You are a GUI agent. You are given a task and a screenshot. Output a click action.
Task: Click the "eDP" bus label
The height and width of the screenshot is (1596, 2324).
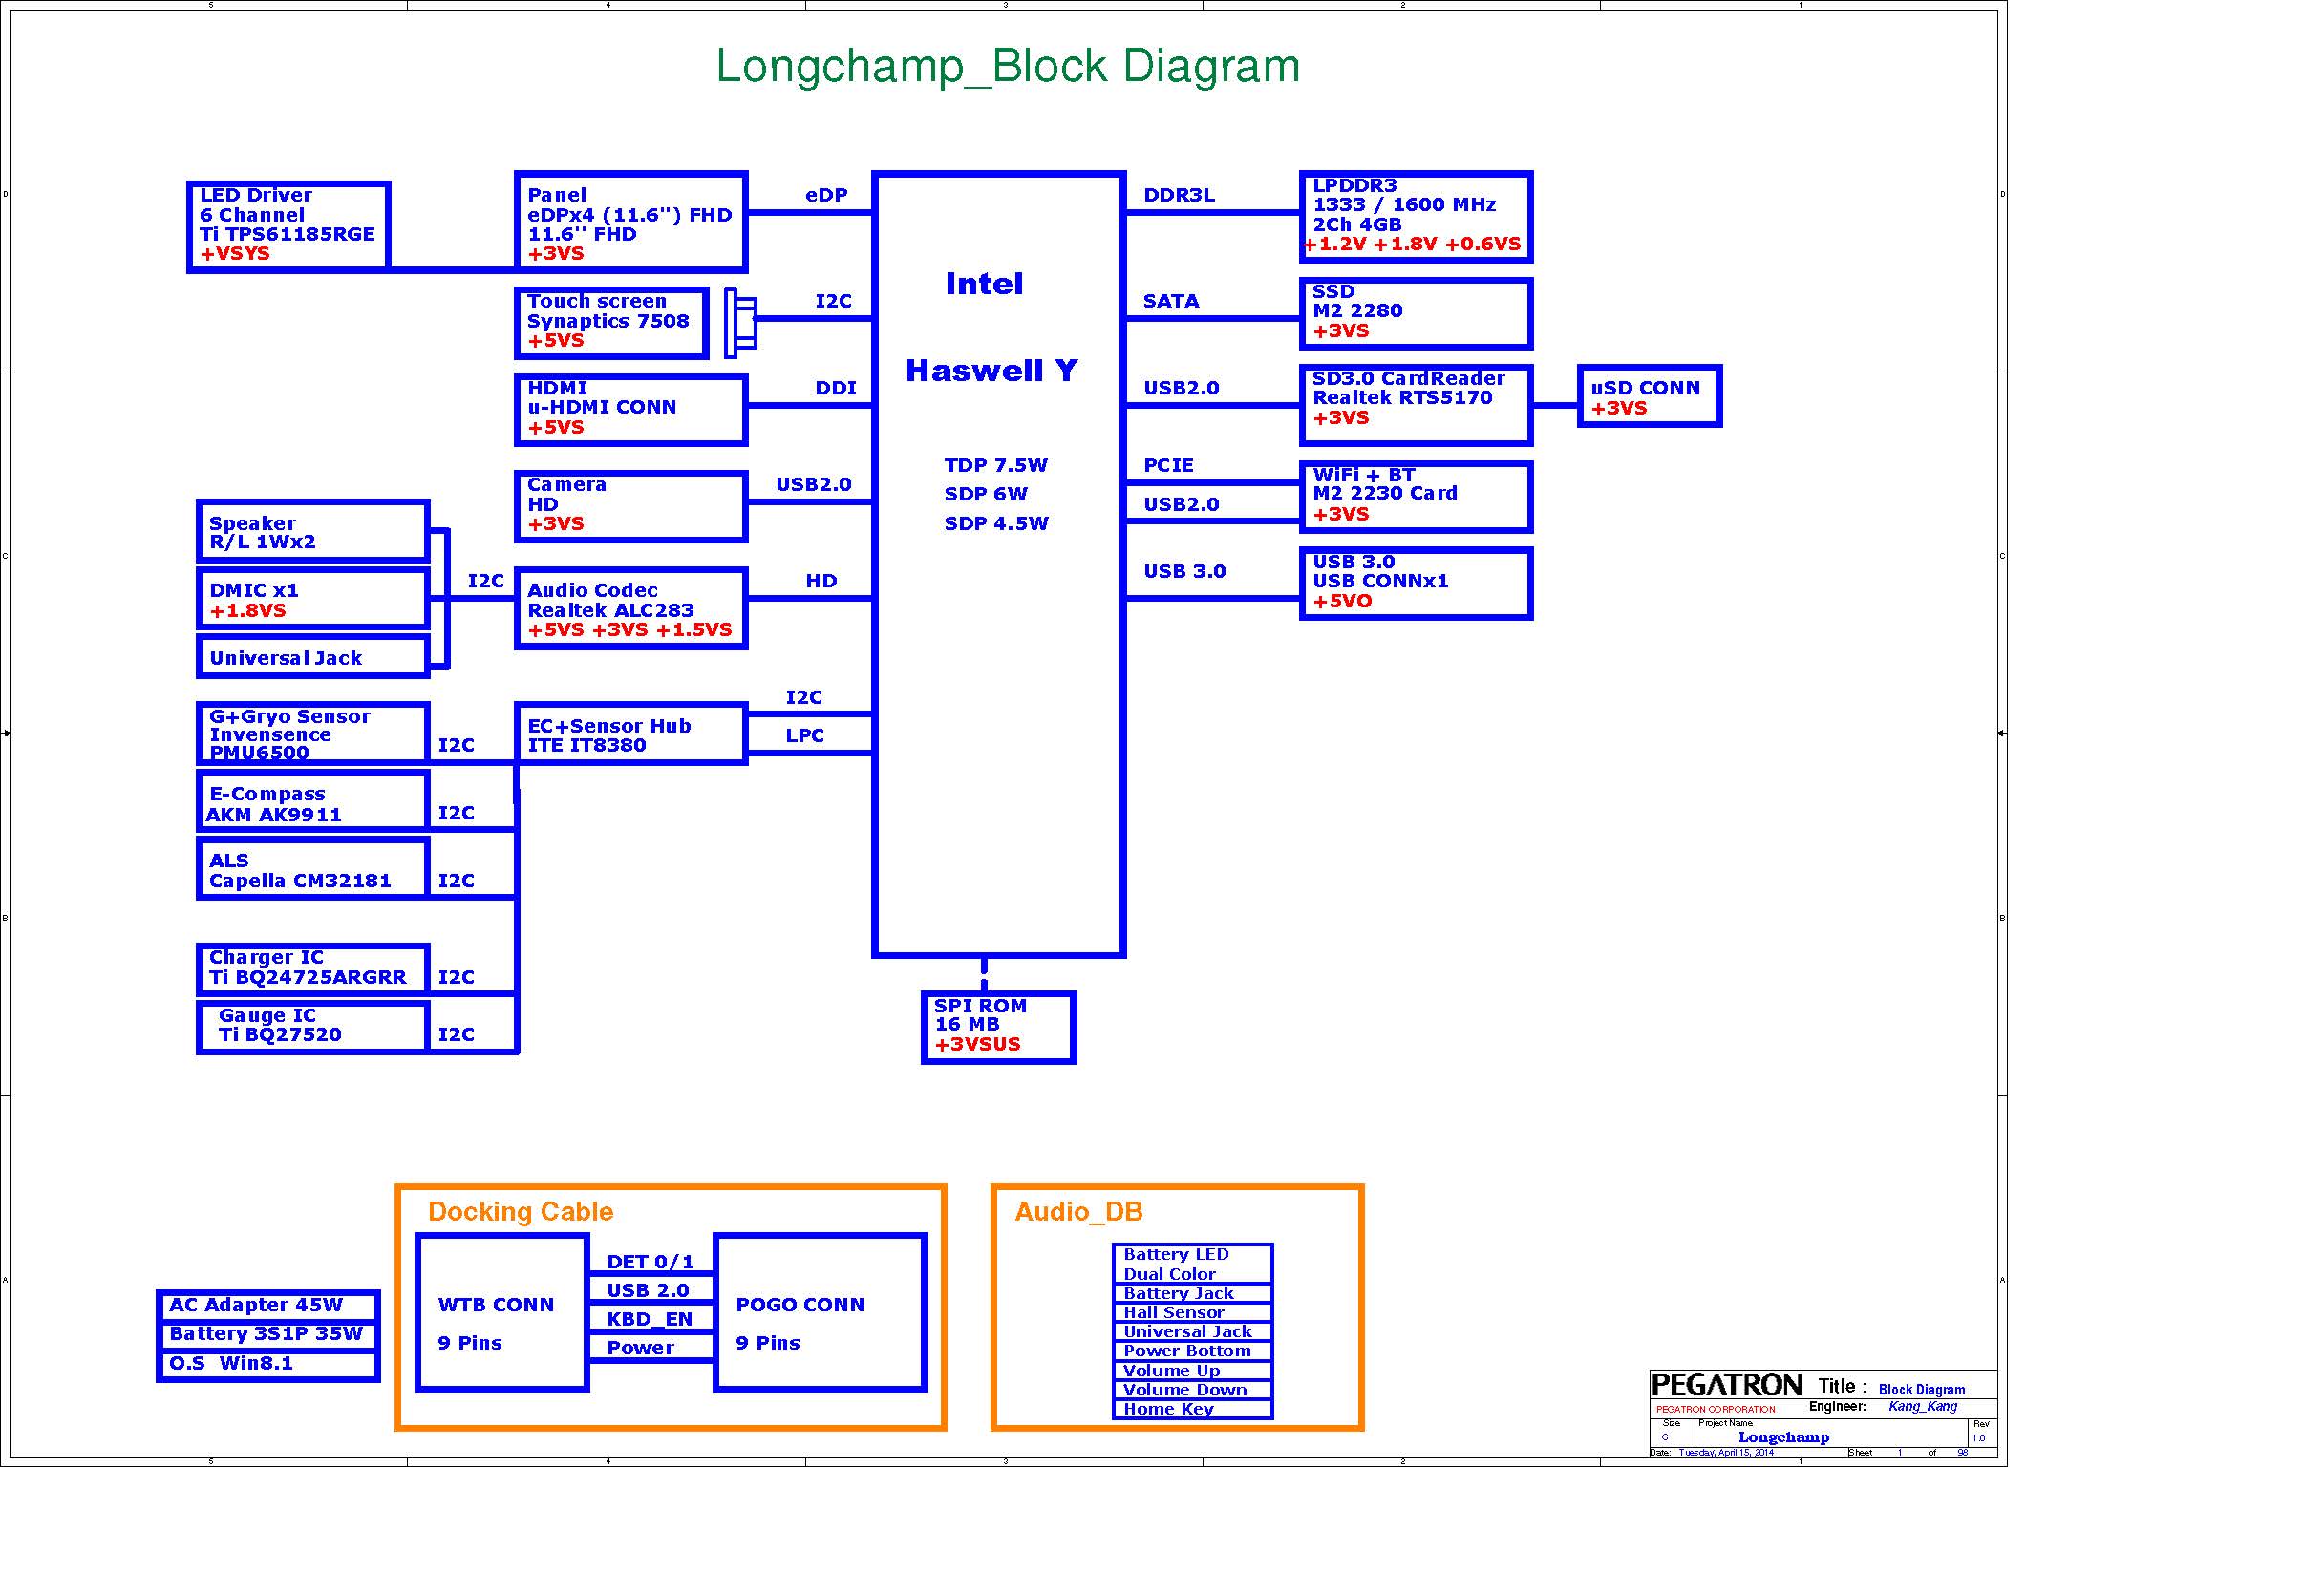coord(826,195)
